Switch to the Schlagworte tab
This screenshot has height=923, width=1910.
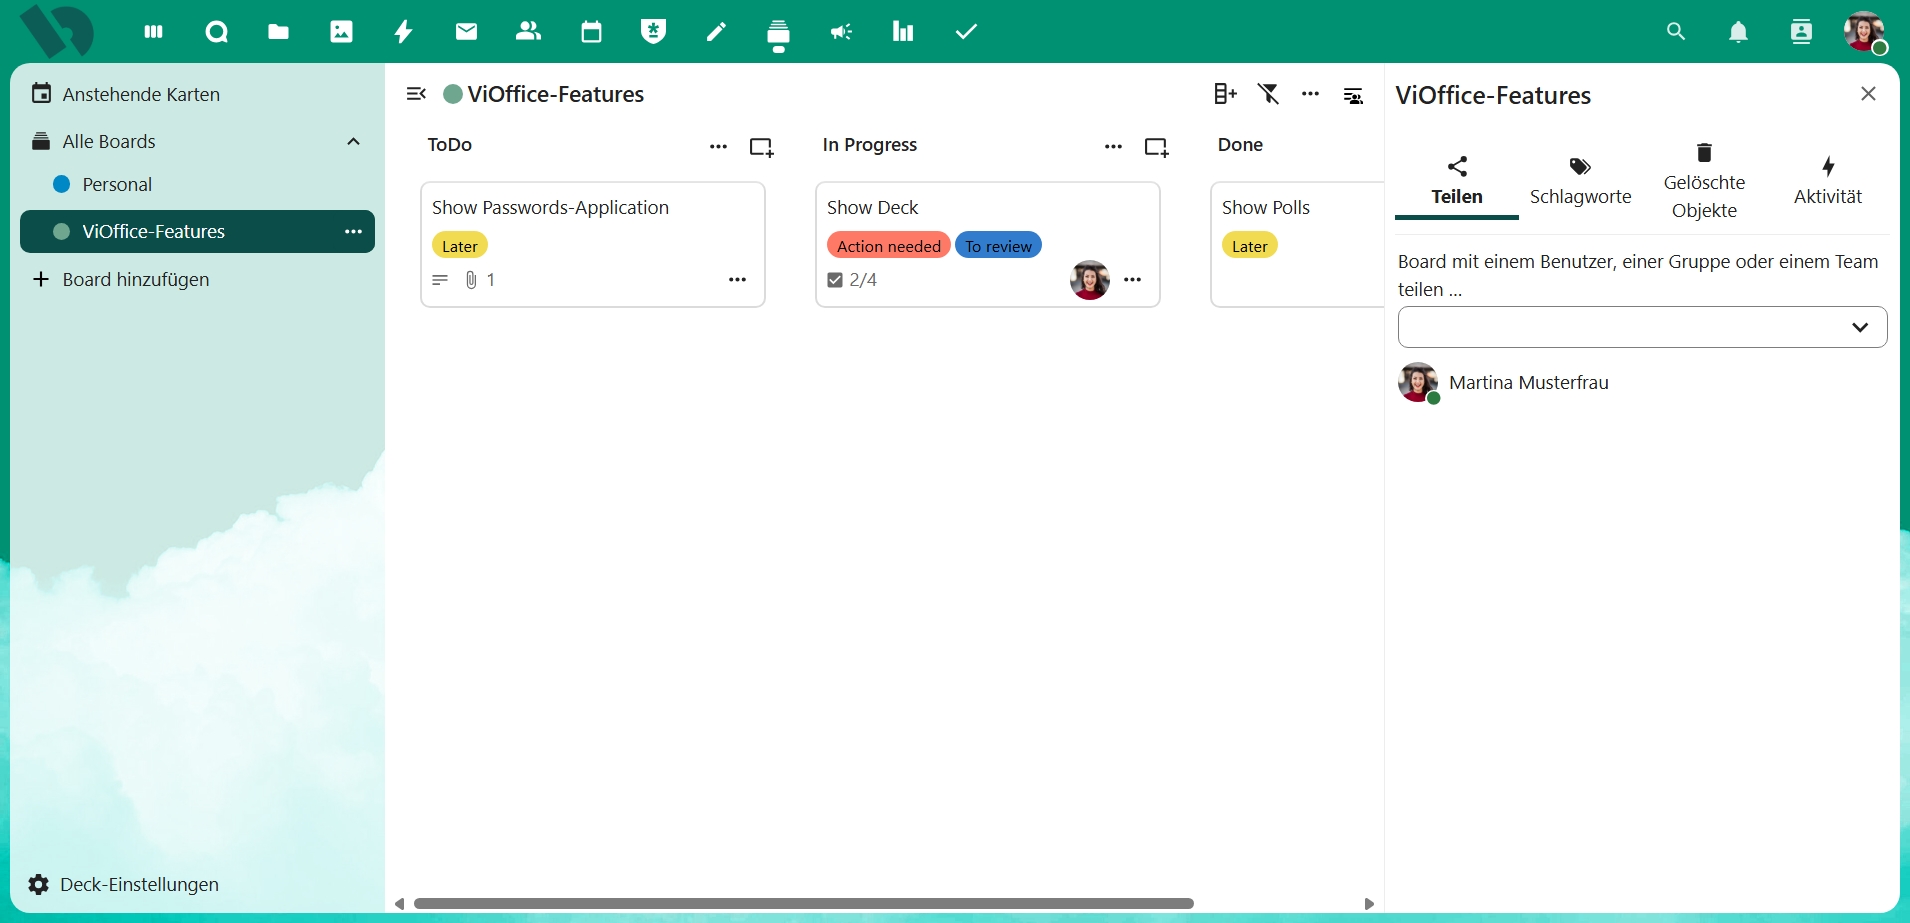point(1581,182)
